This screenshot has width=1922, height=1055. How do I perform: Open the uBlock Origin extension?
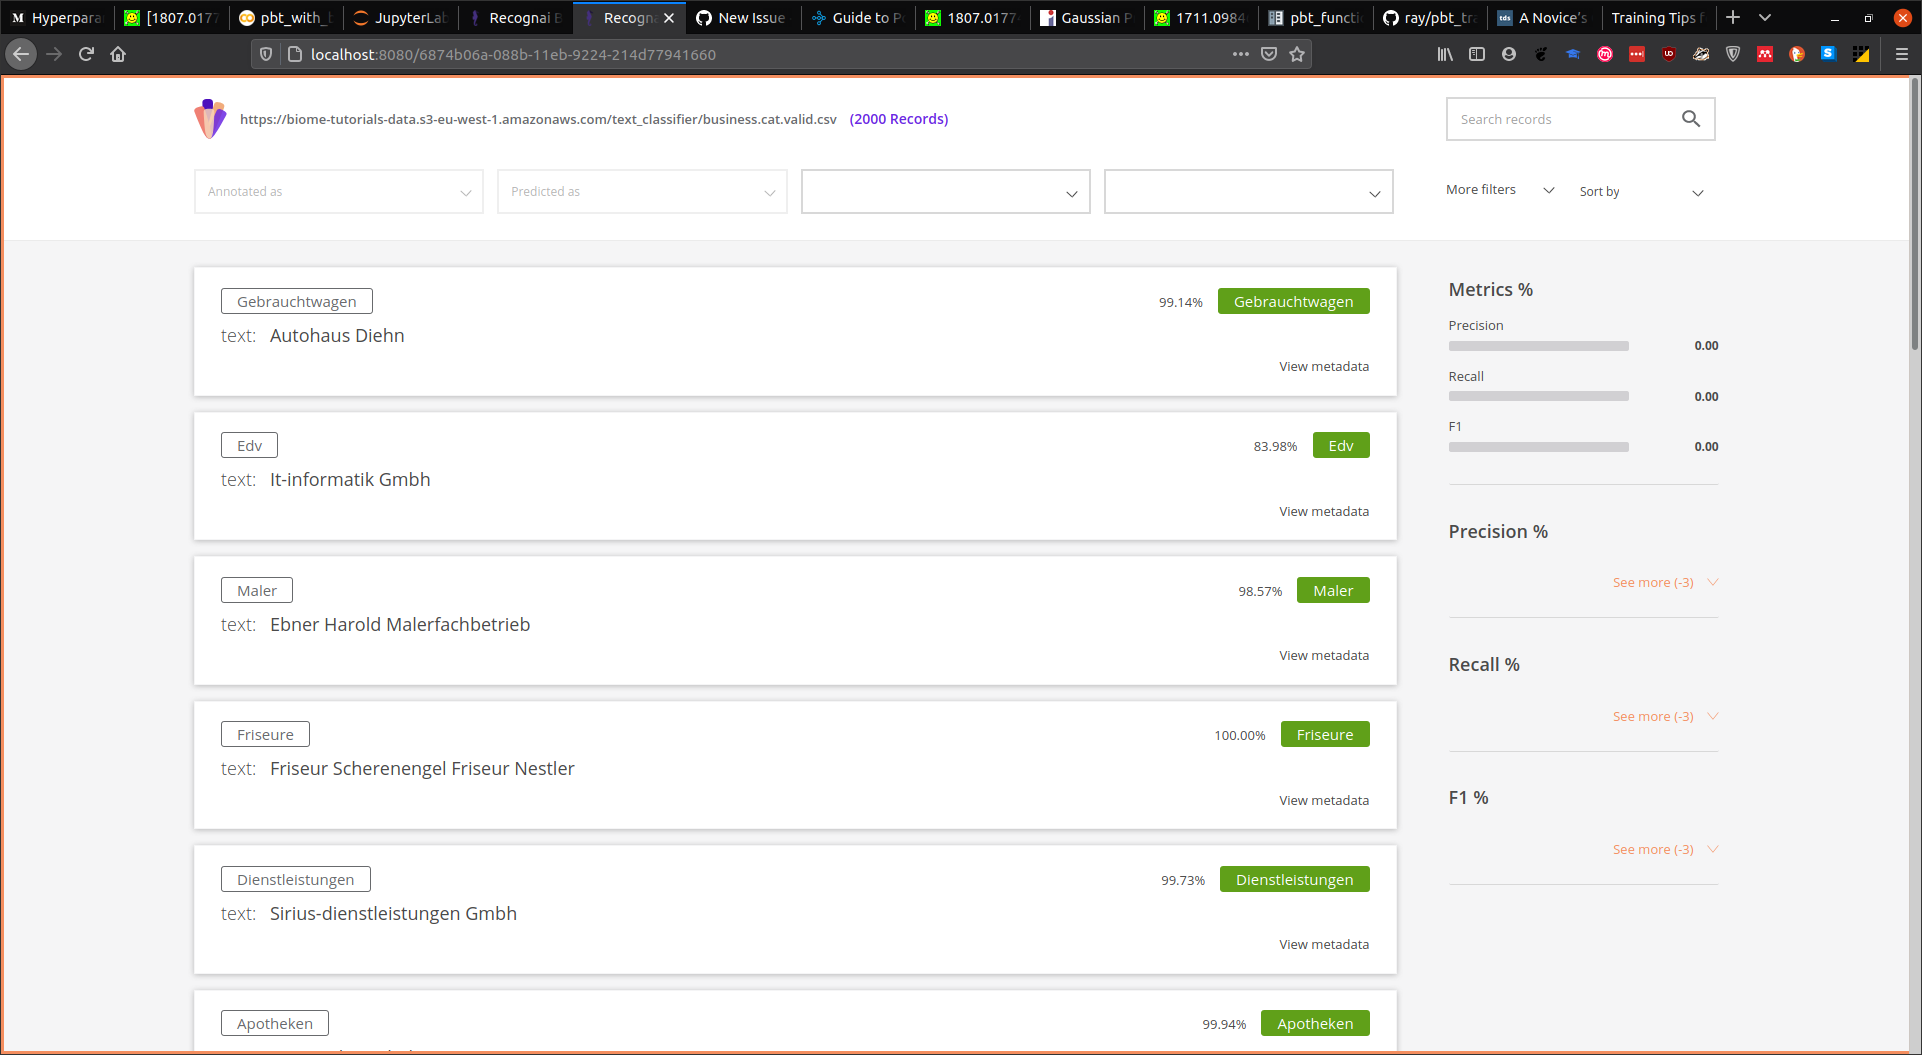pos(1668,55)
